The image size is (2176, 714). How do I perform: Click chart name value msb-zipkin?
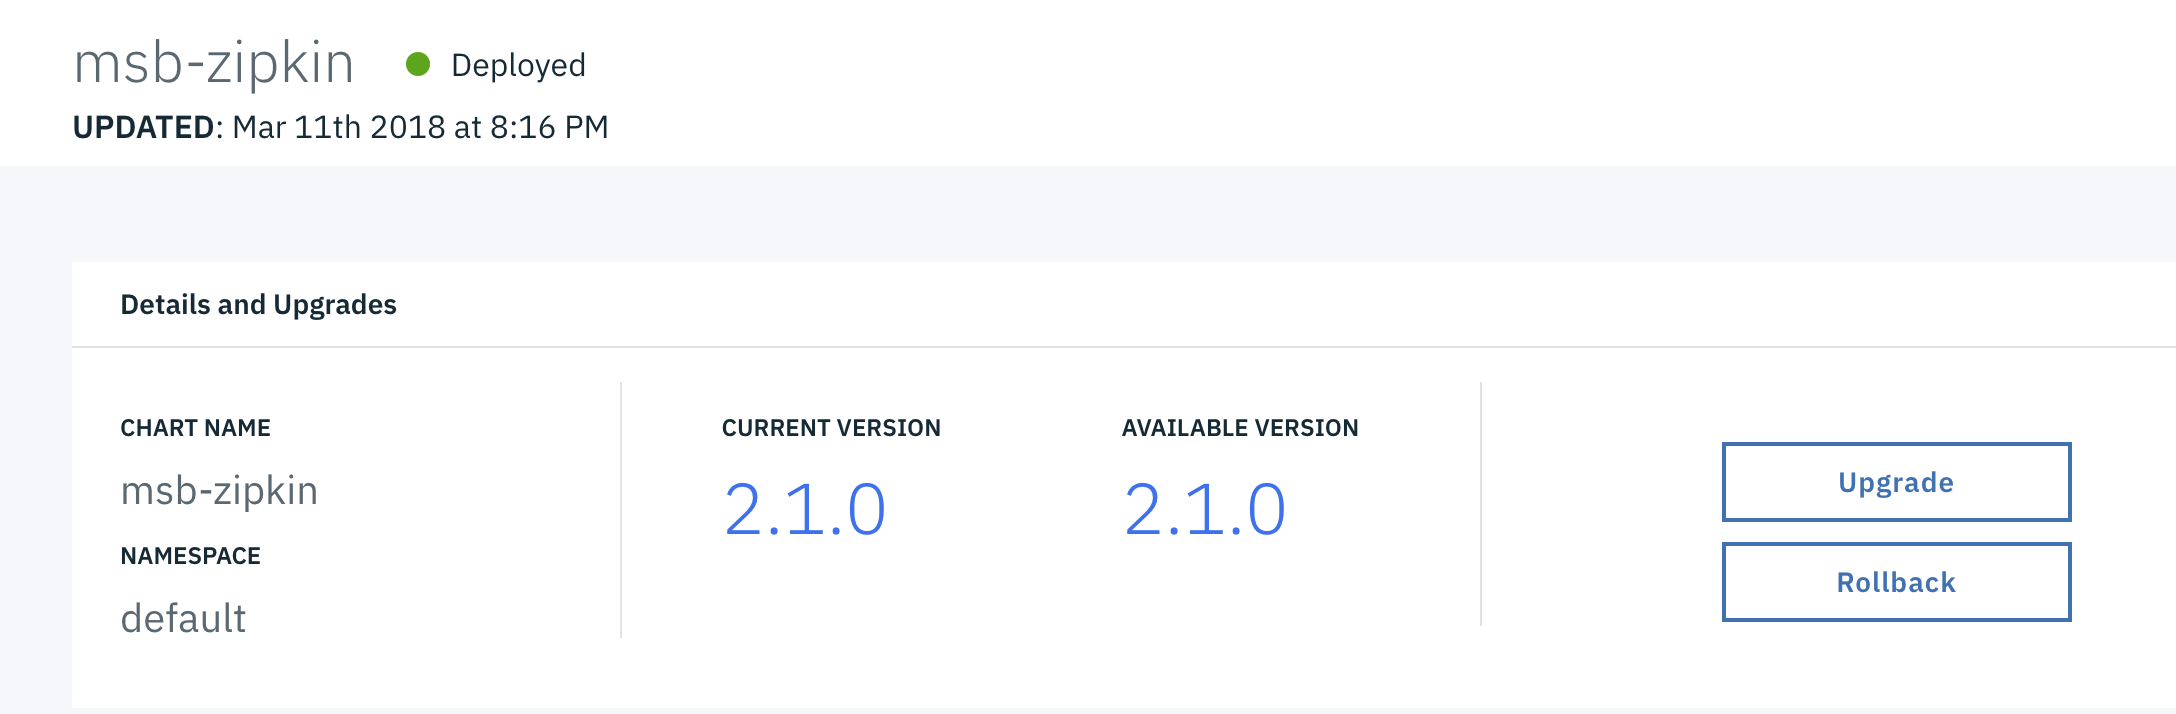219,491
